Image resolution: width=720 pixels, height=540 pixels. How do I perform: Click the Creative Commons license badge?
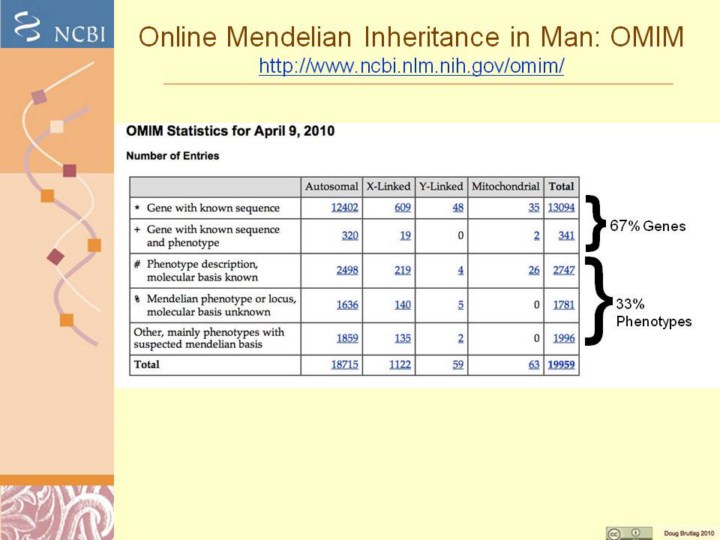[x=628, y=532]
